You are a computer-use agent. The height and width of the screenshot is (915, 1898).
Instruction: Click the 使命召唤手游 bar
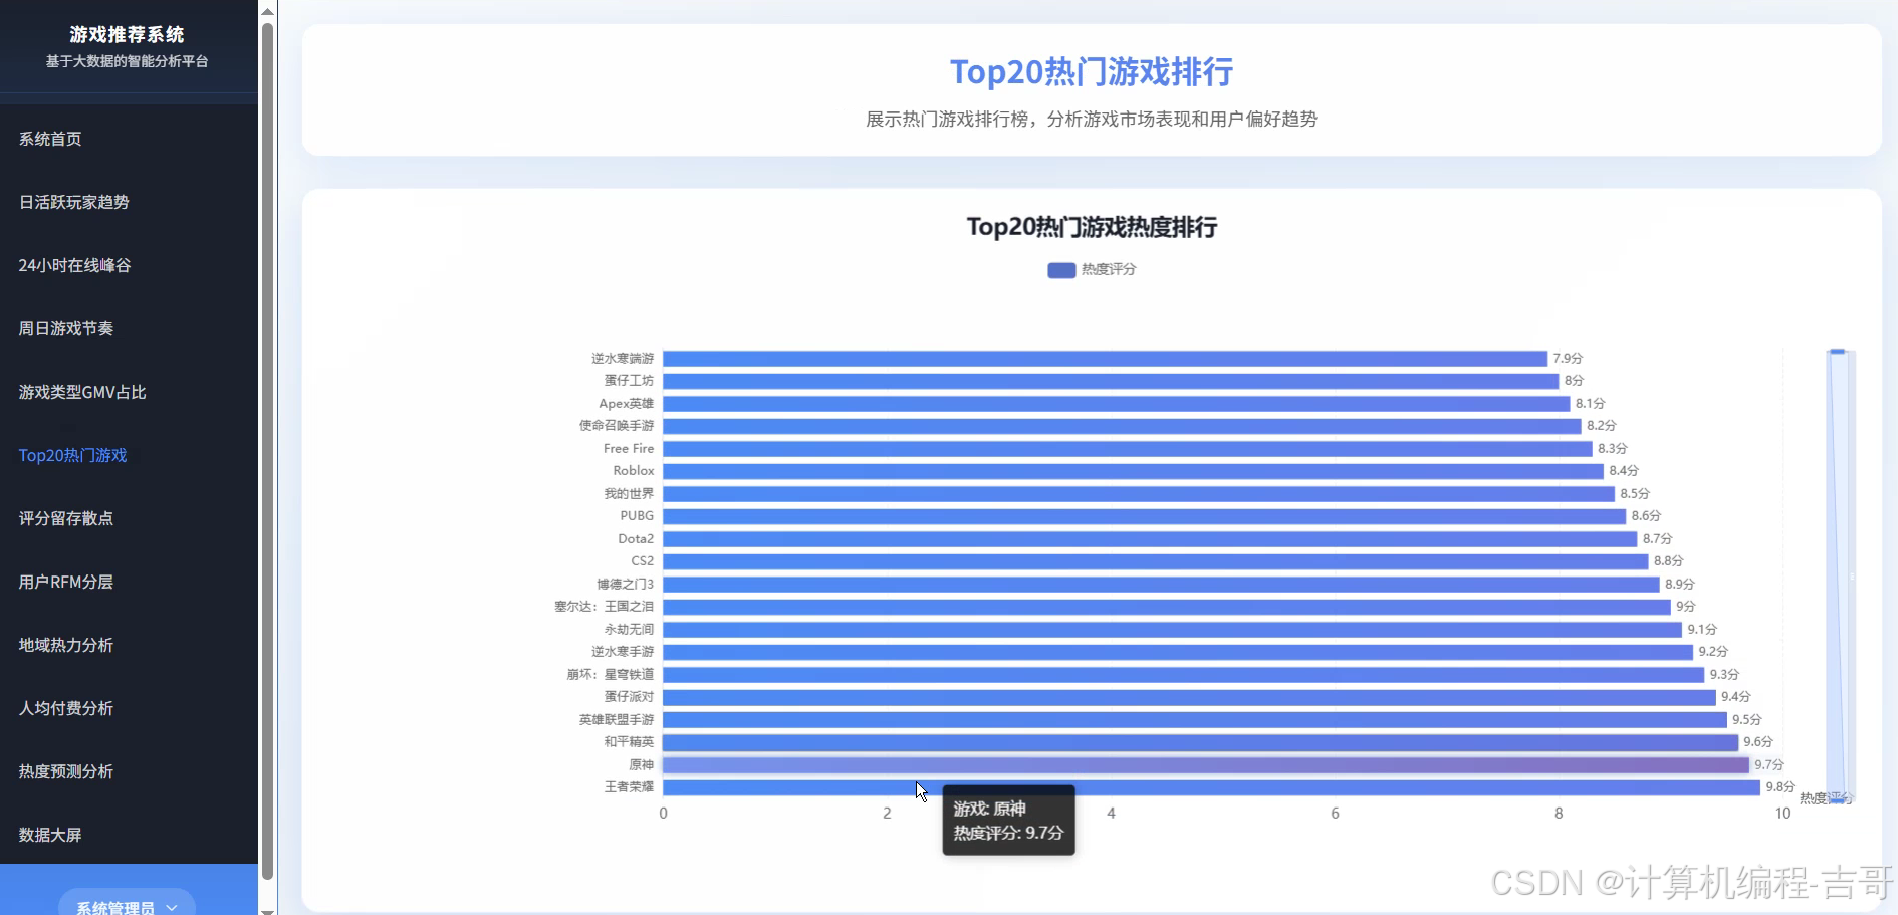click(1122, 426)
